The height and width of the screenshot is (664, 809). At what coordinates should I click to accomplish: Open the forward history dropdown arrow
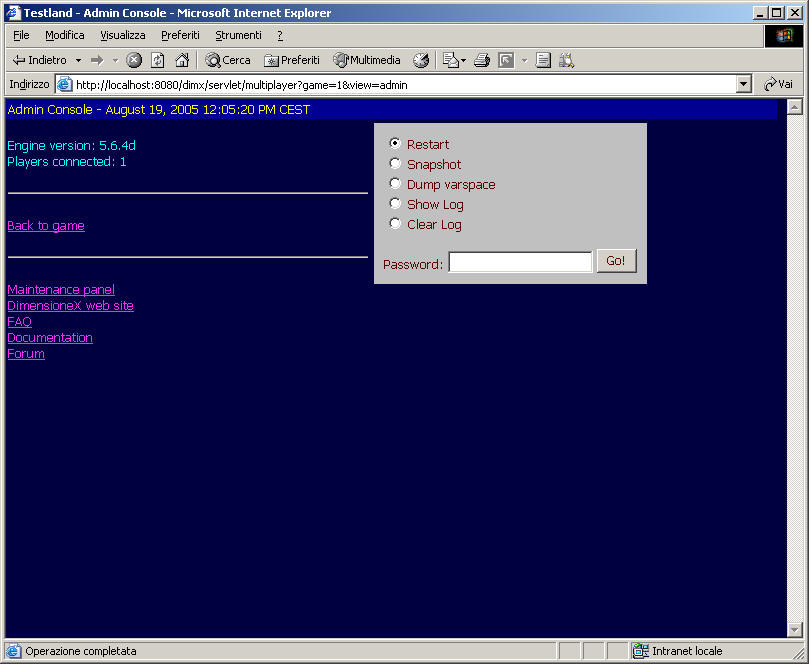[x=116, y=60]
